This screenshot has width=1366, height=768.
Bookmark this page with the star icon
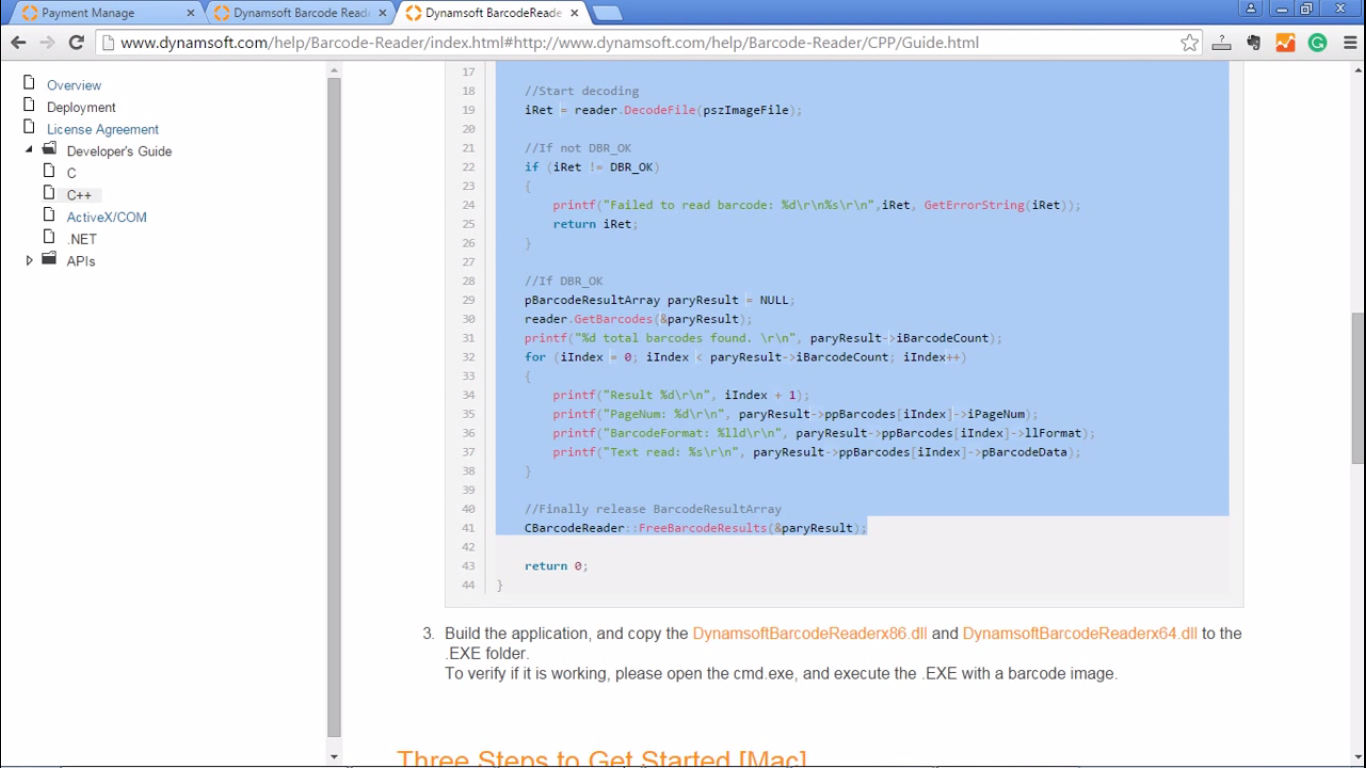(1189, 43)
